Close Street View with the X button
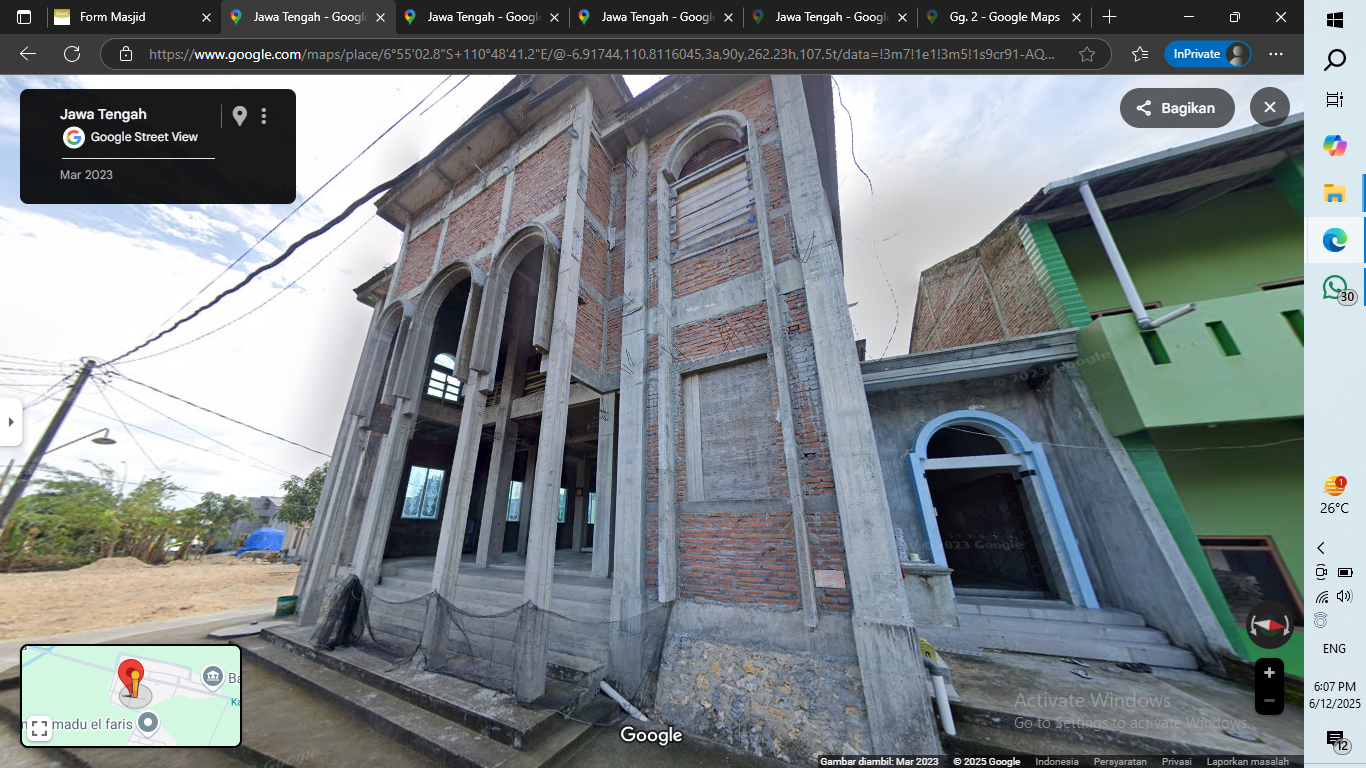 pyautogui.click(x=1270, y=107)
